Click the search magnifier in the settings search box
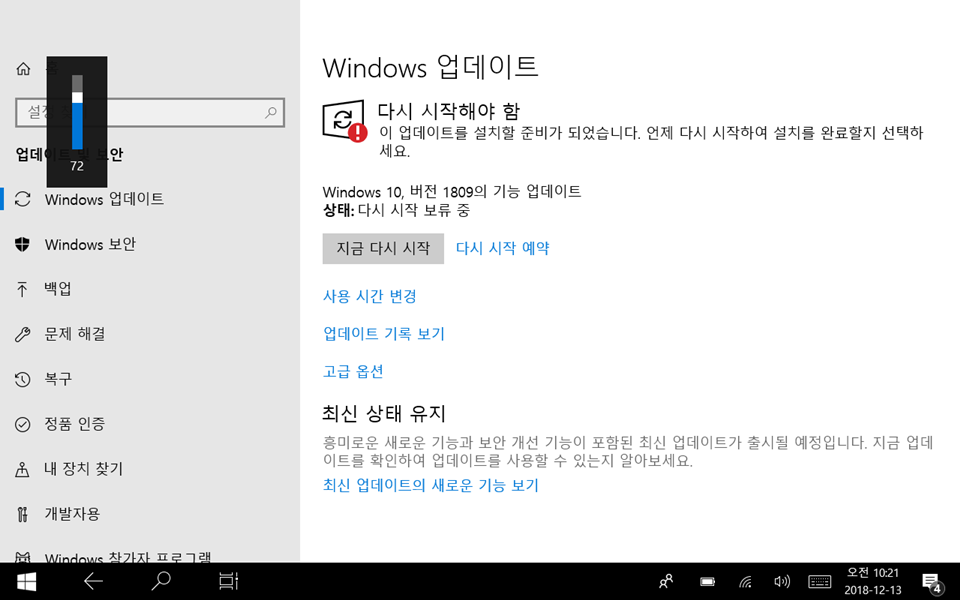 click(271, 112)
